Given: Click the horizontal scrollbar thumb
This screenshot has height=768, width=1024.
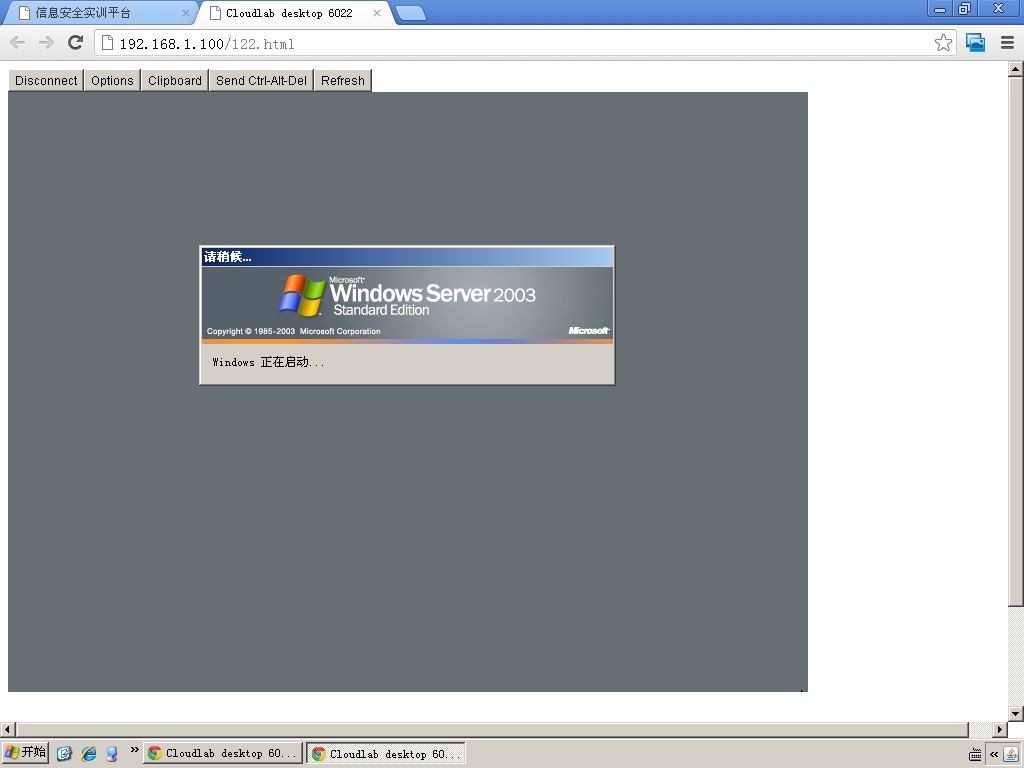Looking at the screenshot, I should coord(492,729).
